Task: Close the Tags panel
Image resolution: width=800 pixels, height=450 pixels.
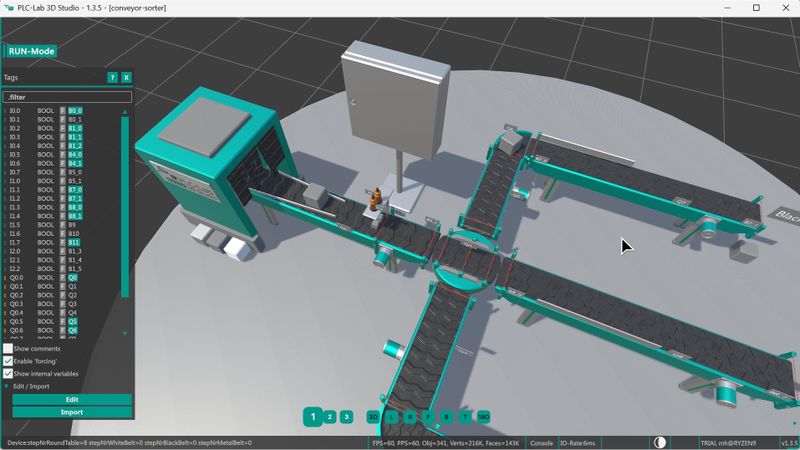Action: point(126,78)
